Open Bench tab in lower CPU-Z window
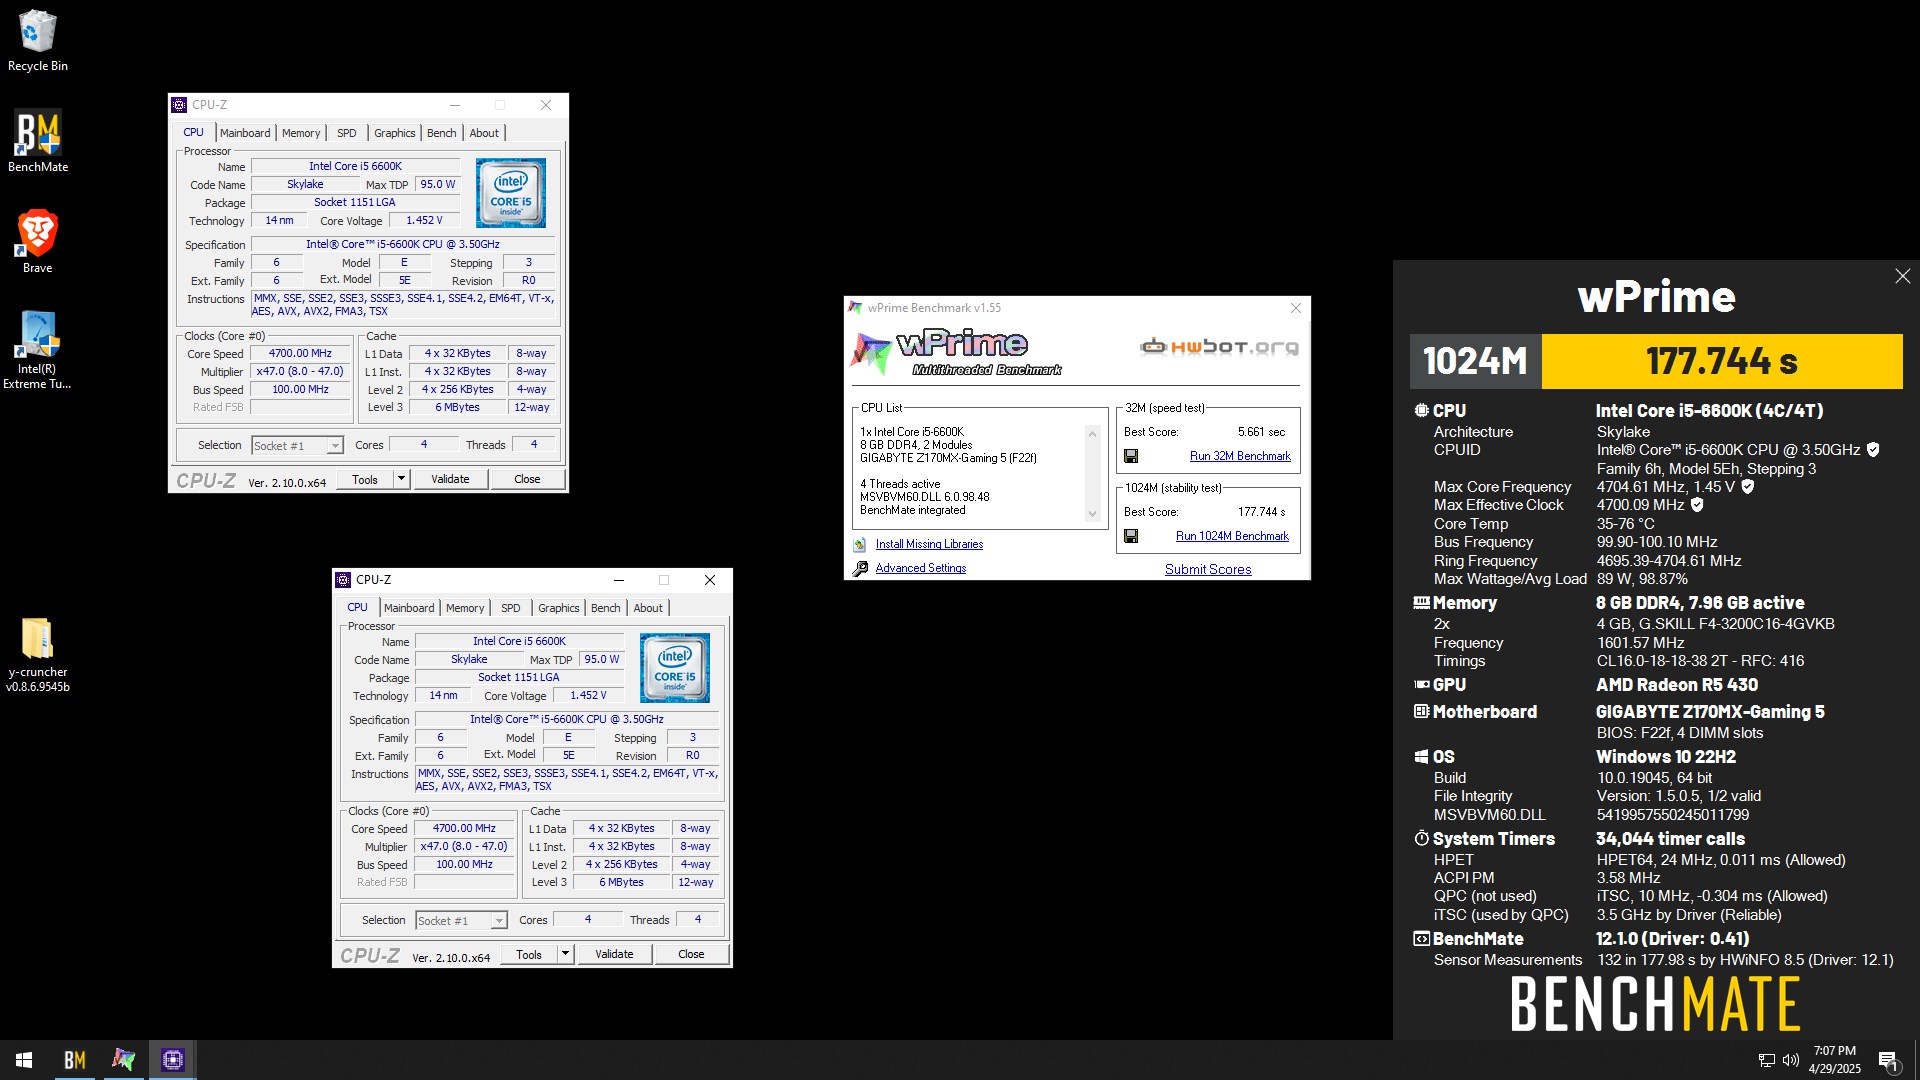1920x1080 pixels. (x=605, y=608)
